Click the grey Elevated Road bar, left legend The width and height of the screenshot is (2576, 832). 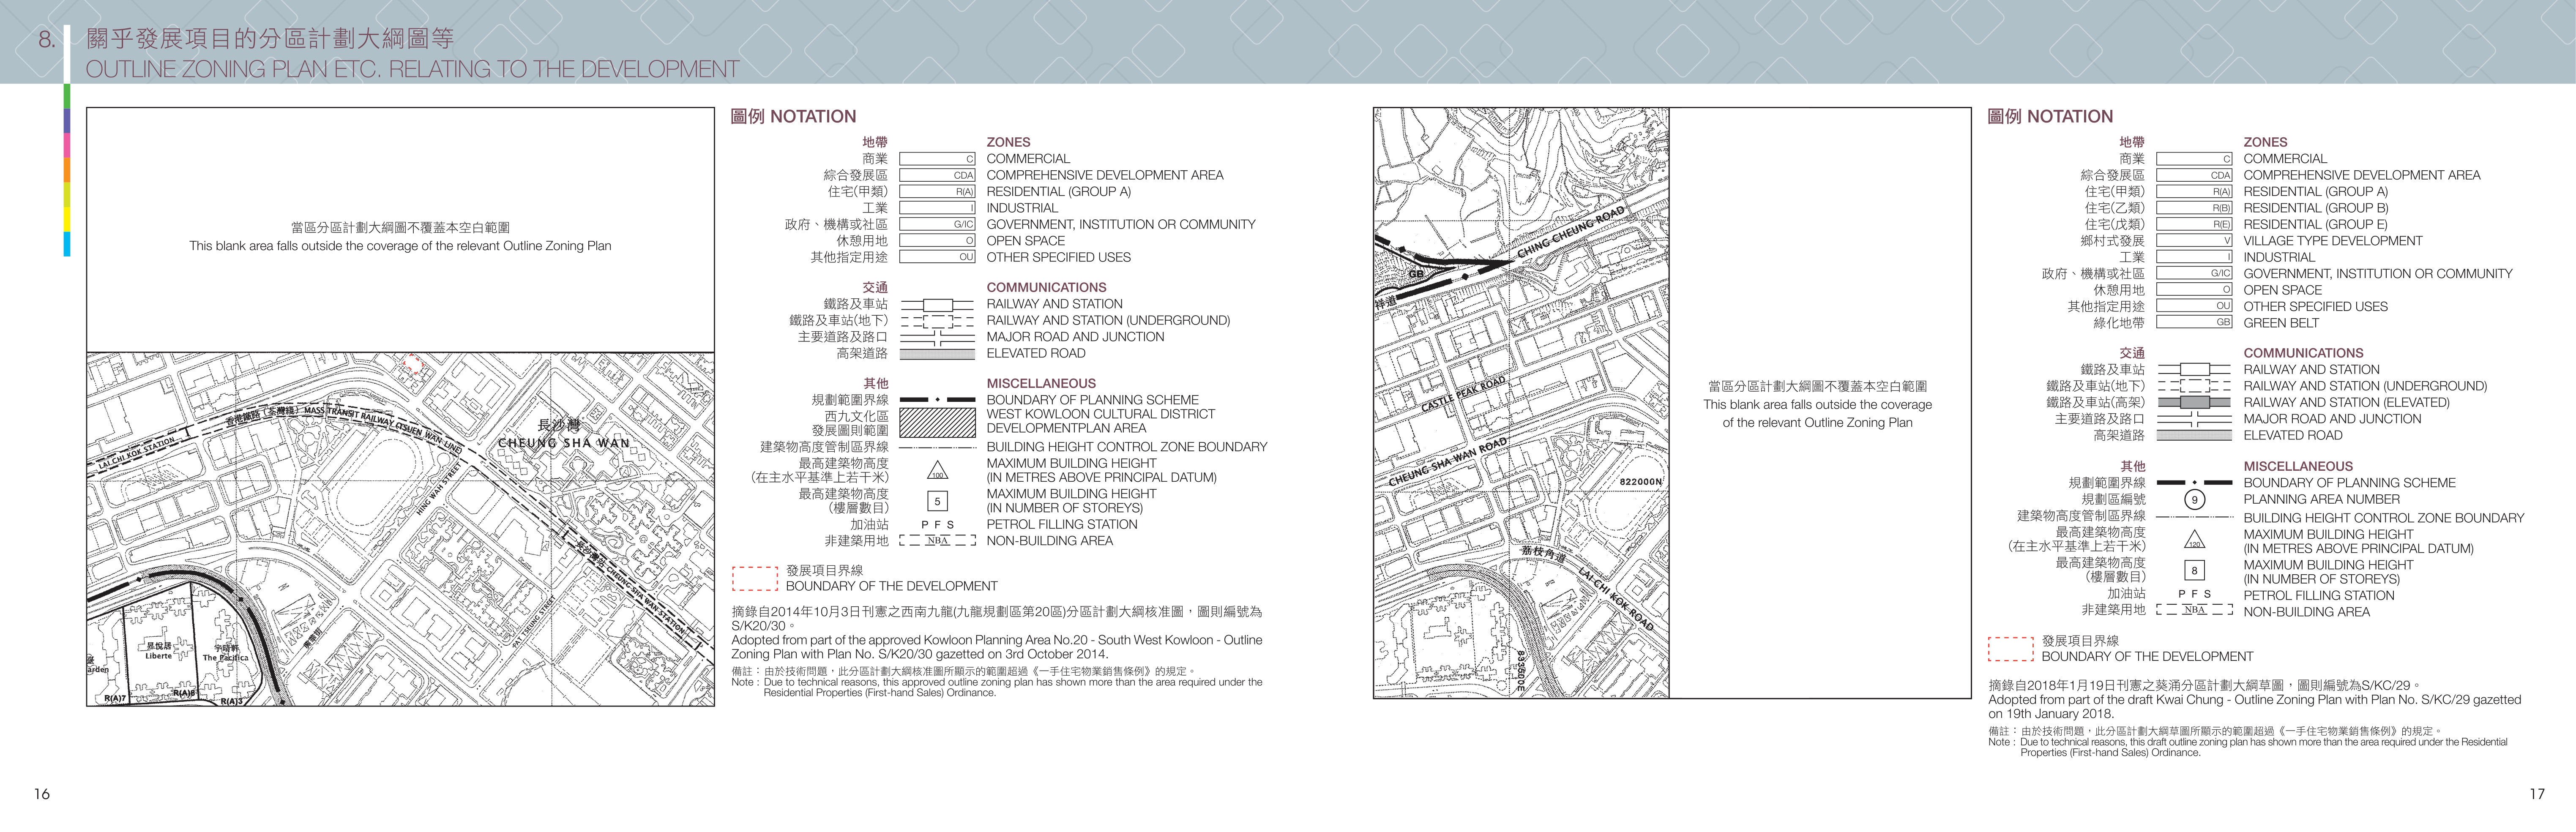[937, 354]
